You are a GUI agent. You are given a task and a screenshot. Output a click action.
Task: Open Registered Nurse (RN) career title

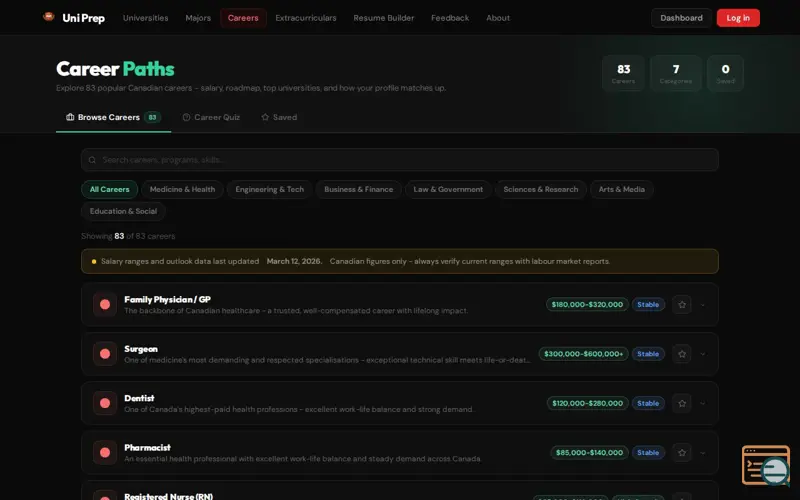[x=168, y=496]
